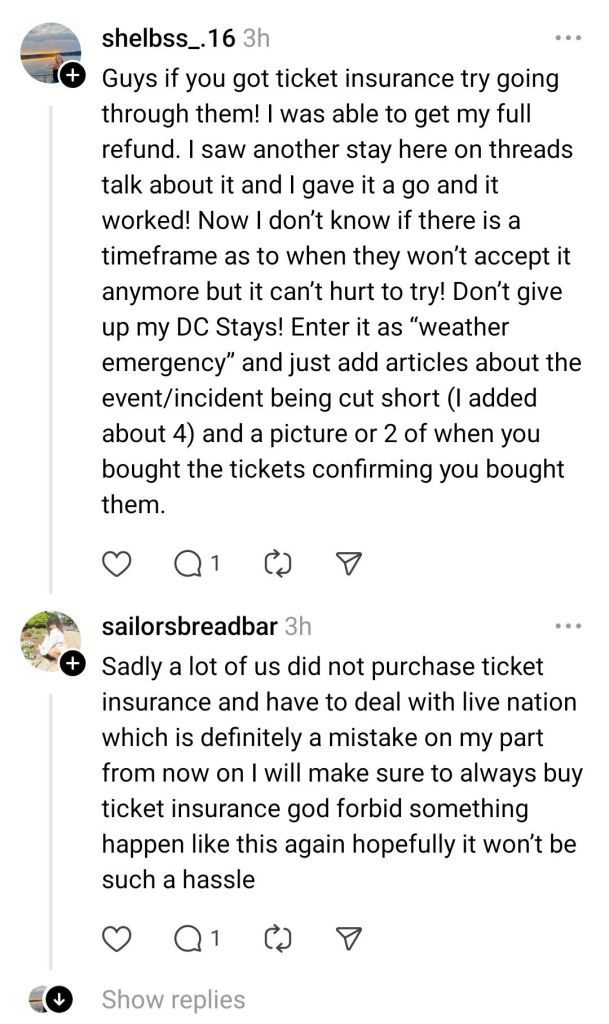609x1024 pixels.
Task: Open shelbss_.16's username profile link
Action: 168,39
